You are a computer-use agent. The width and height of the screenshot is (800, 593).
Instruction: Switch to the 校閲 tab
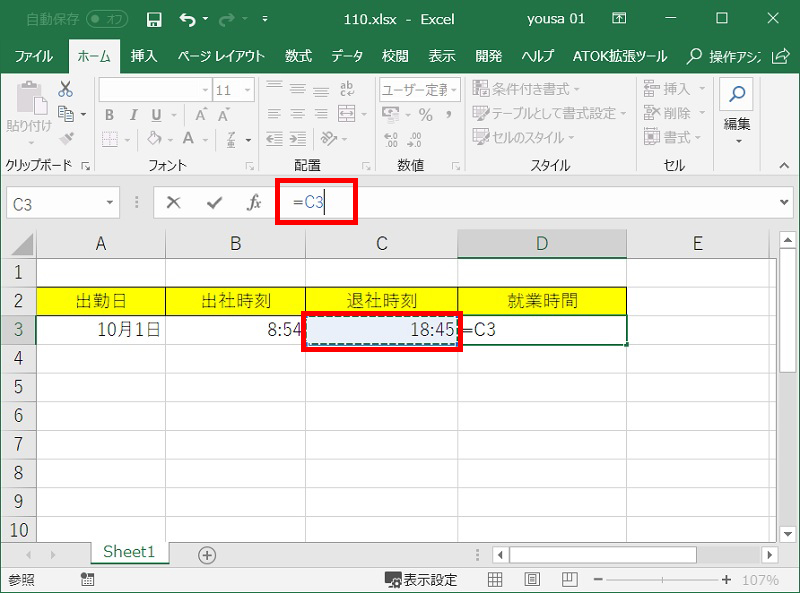tap(395, 56)
